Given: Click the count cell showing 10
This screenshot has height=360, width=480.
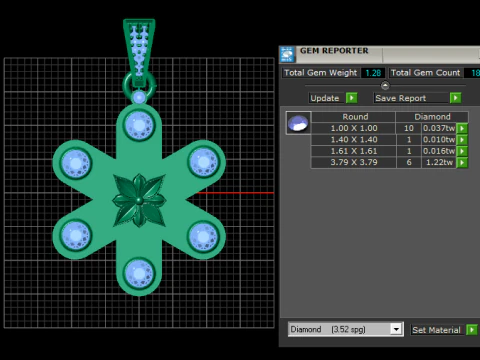Looking at the screenshot, I should [x=409, y=128].
